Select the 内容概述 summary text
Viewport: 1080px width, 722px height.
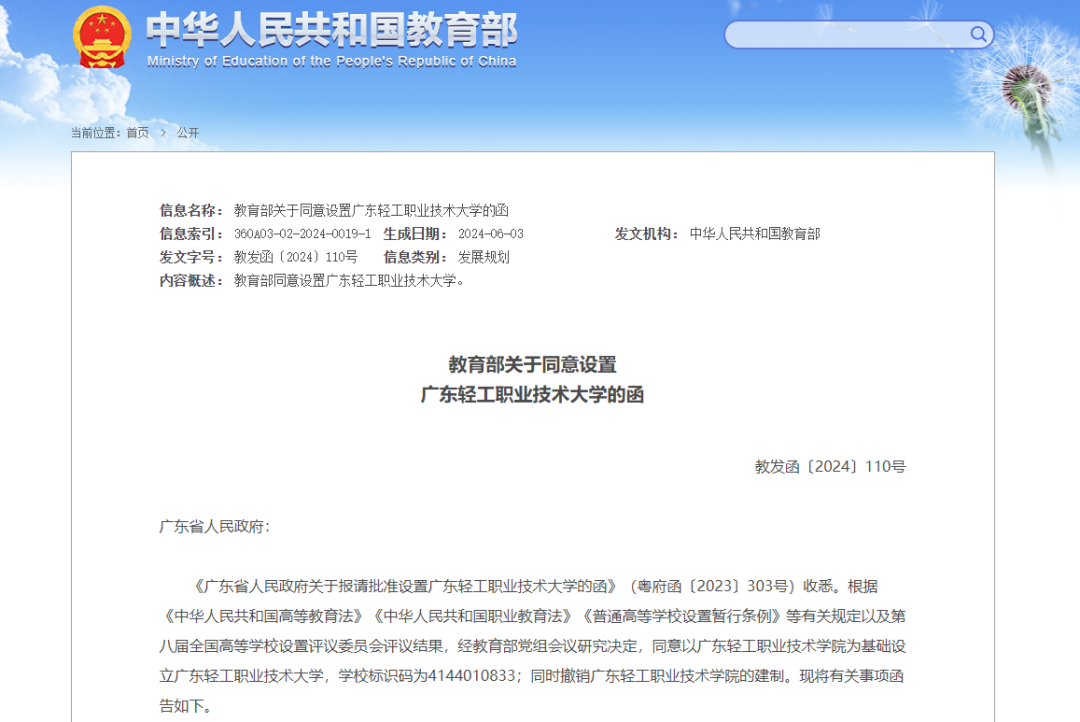tap(350, 280)
